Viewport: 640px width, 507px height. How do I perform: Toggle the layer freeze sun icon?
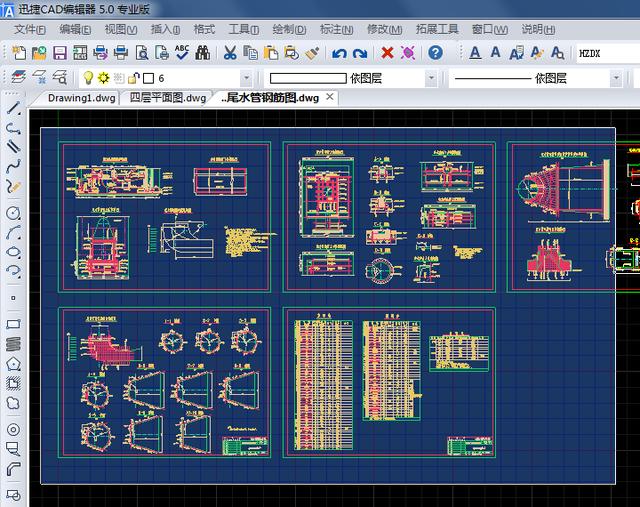(102, 77)
